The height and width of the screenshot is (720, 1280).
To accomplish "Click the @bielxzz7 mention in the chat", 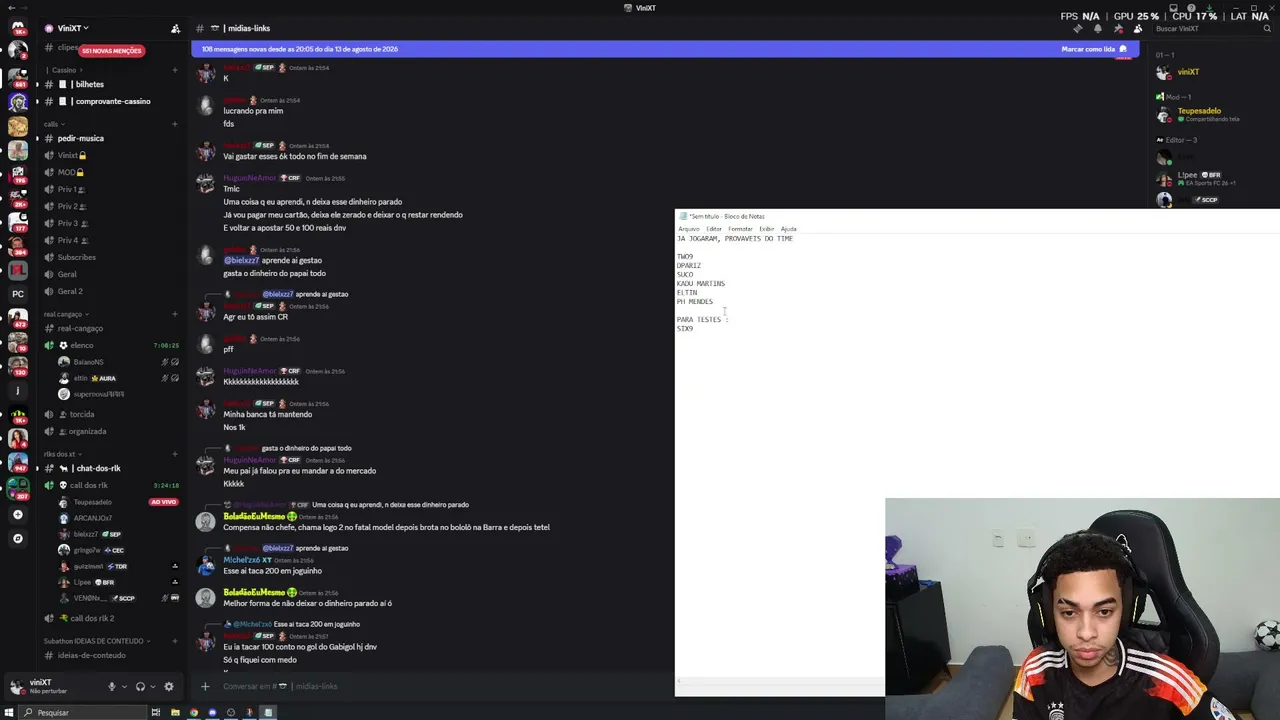I will (x=241, y=260).
